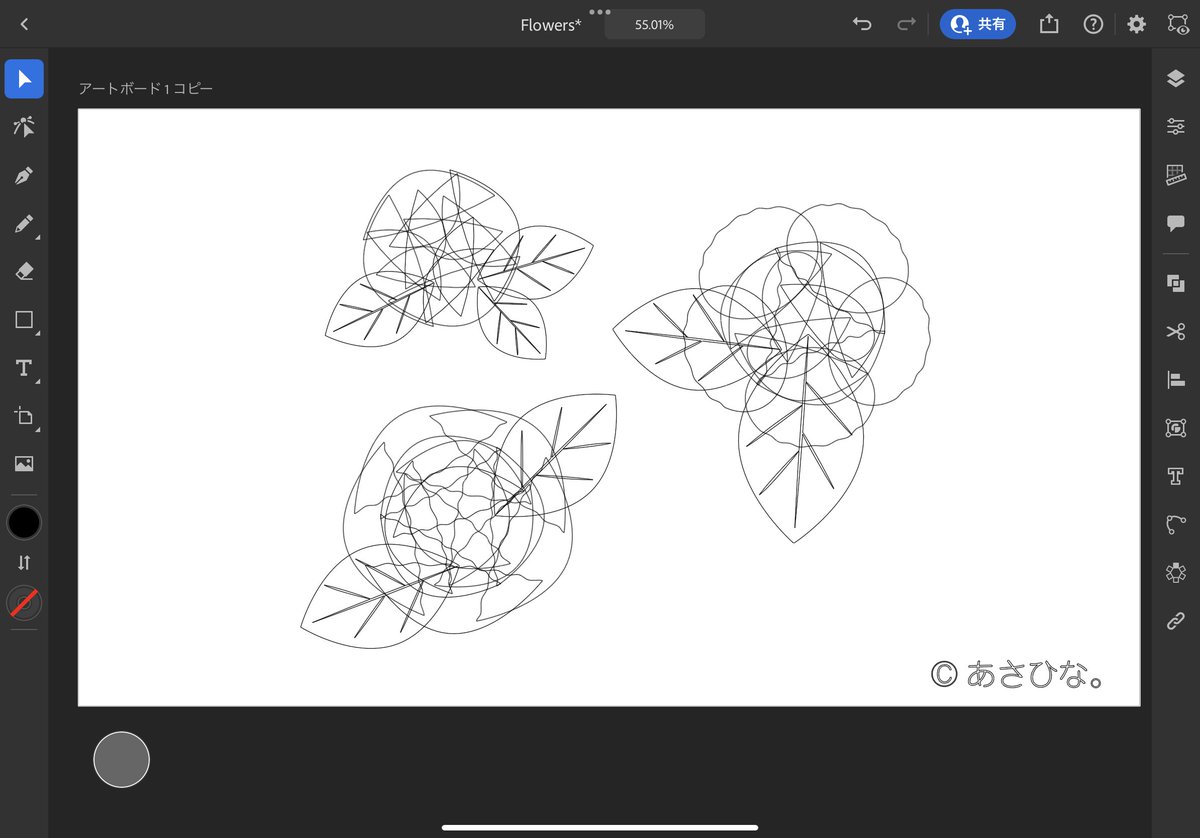This screenshot has width=1200, height=838.
Task: Open the Path panel
Action: pos(1176,524)
